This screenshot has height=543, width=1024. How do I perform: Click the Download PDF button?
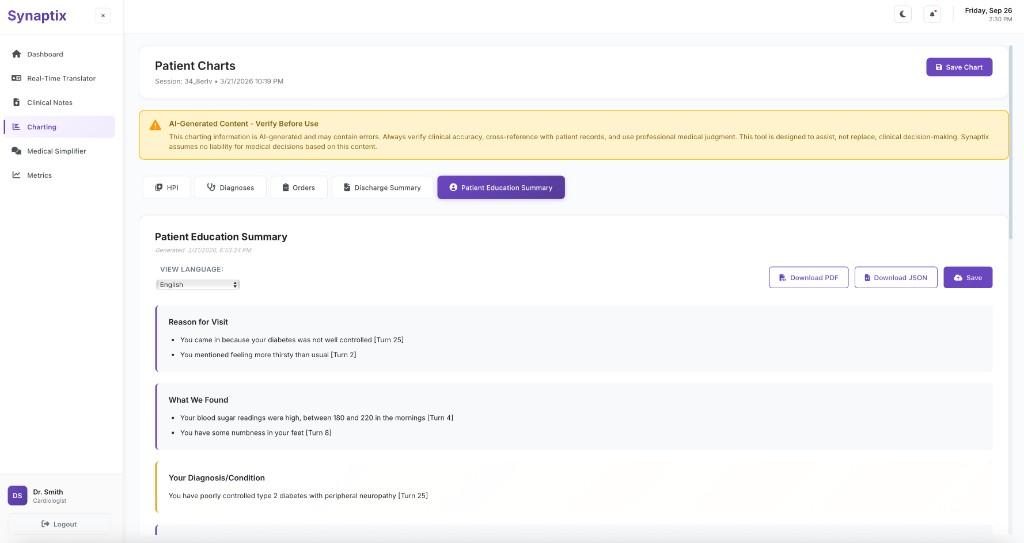(x=808, y=277)
